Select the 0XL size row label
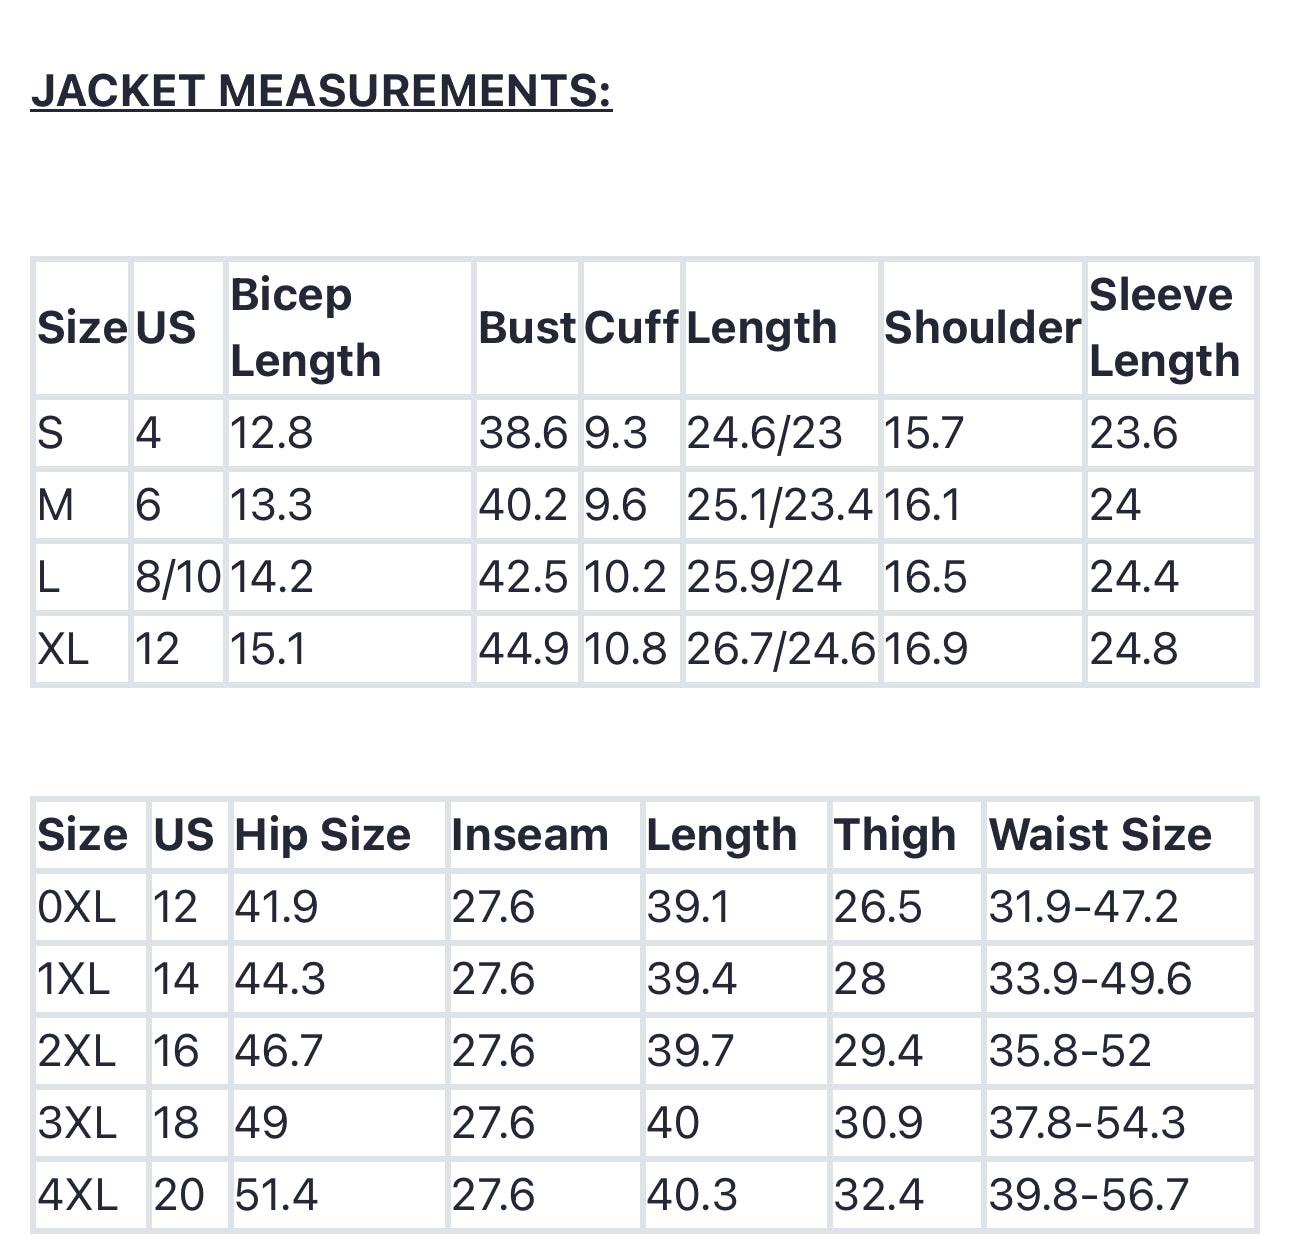This screenshot has height=1251, width=1290. [x=77, y=907]
